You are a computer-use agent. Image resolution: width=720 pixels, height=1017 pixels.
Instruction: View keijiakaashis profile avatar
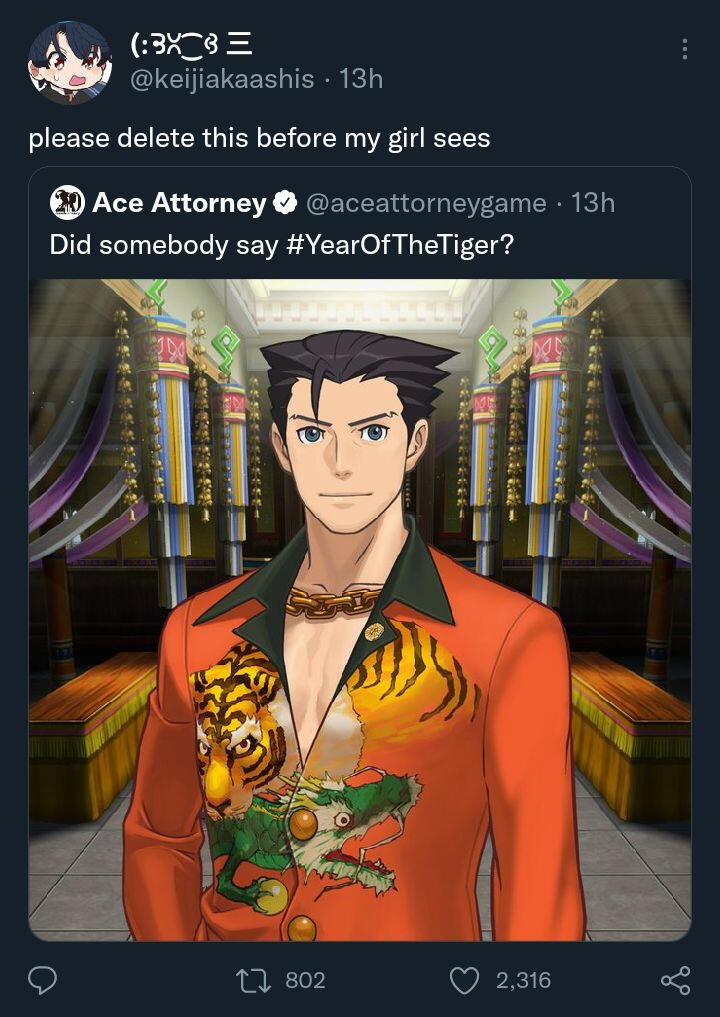(x=70, y=62)
